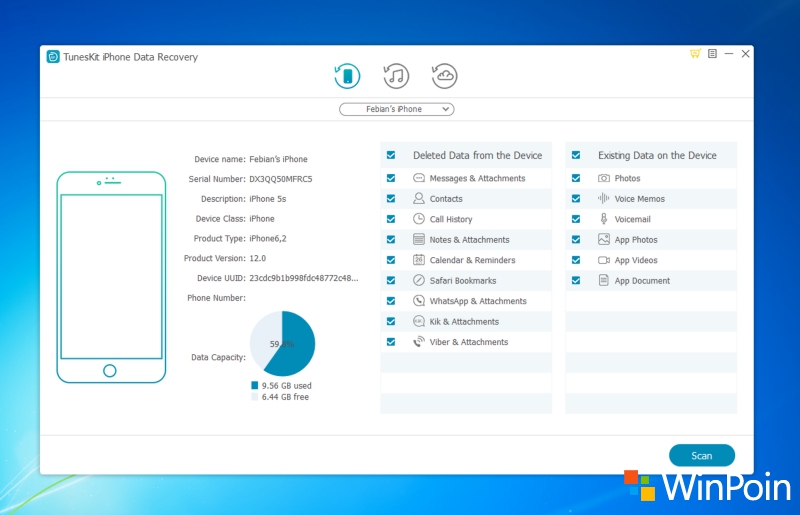
Task: Click the Device Class value iPhone
Action: click(x=262, y=218)
